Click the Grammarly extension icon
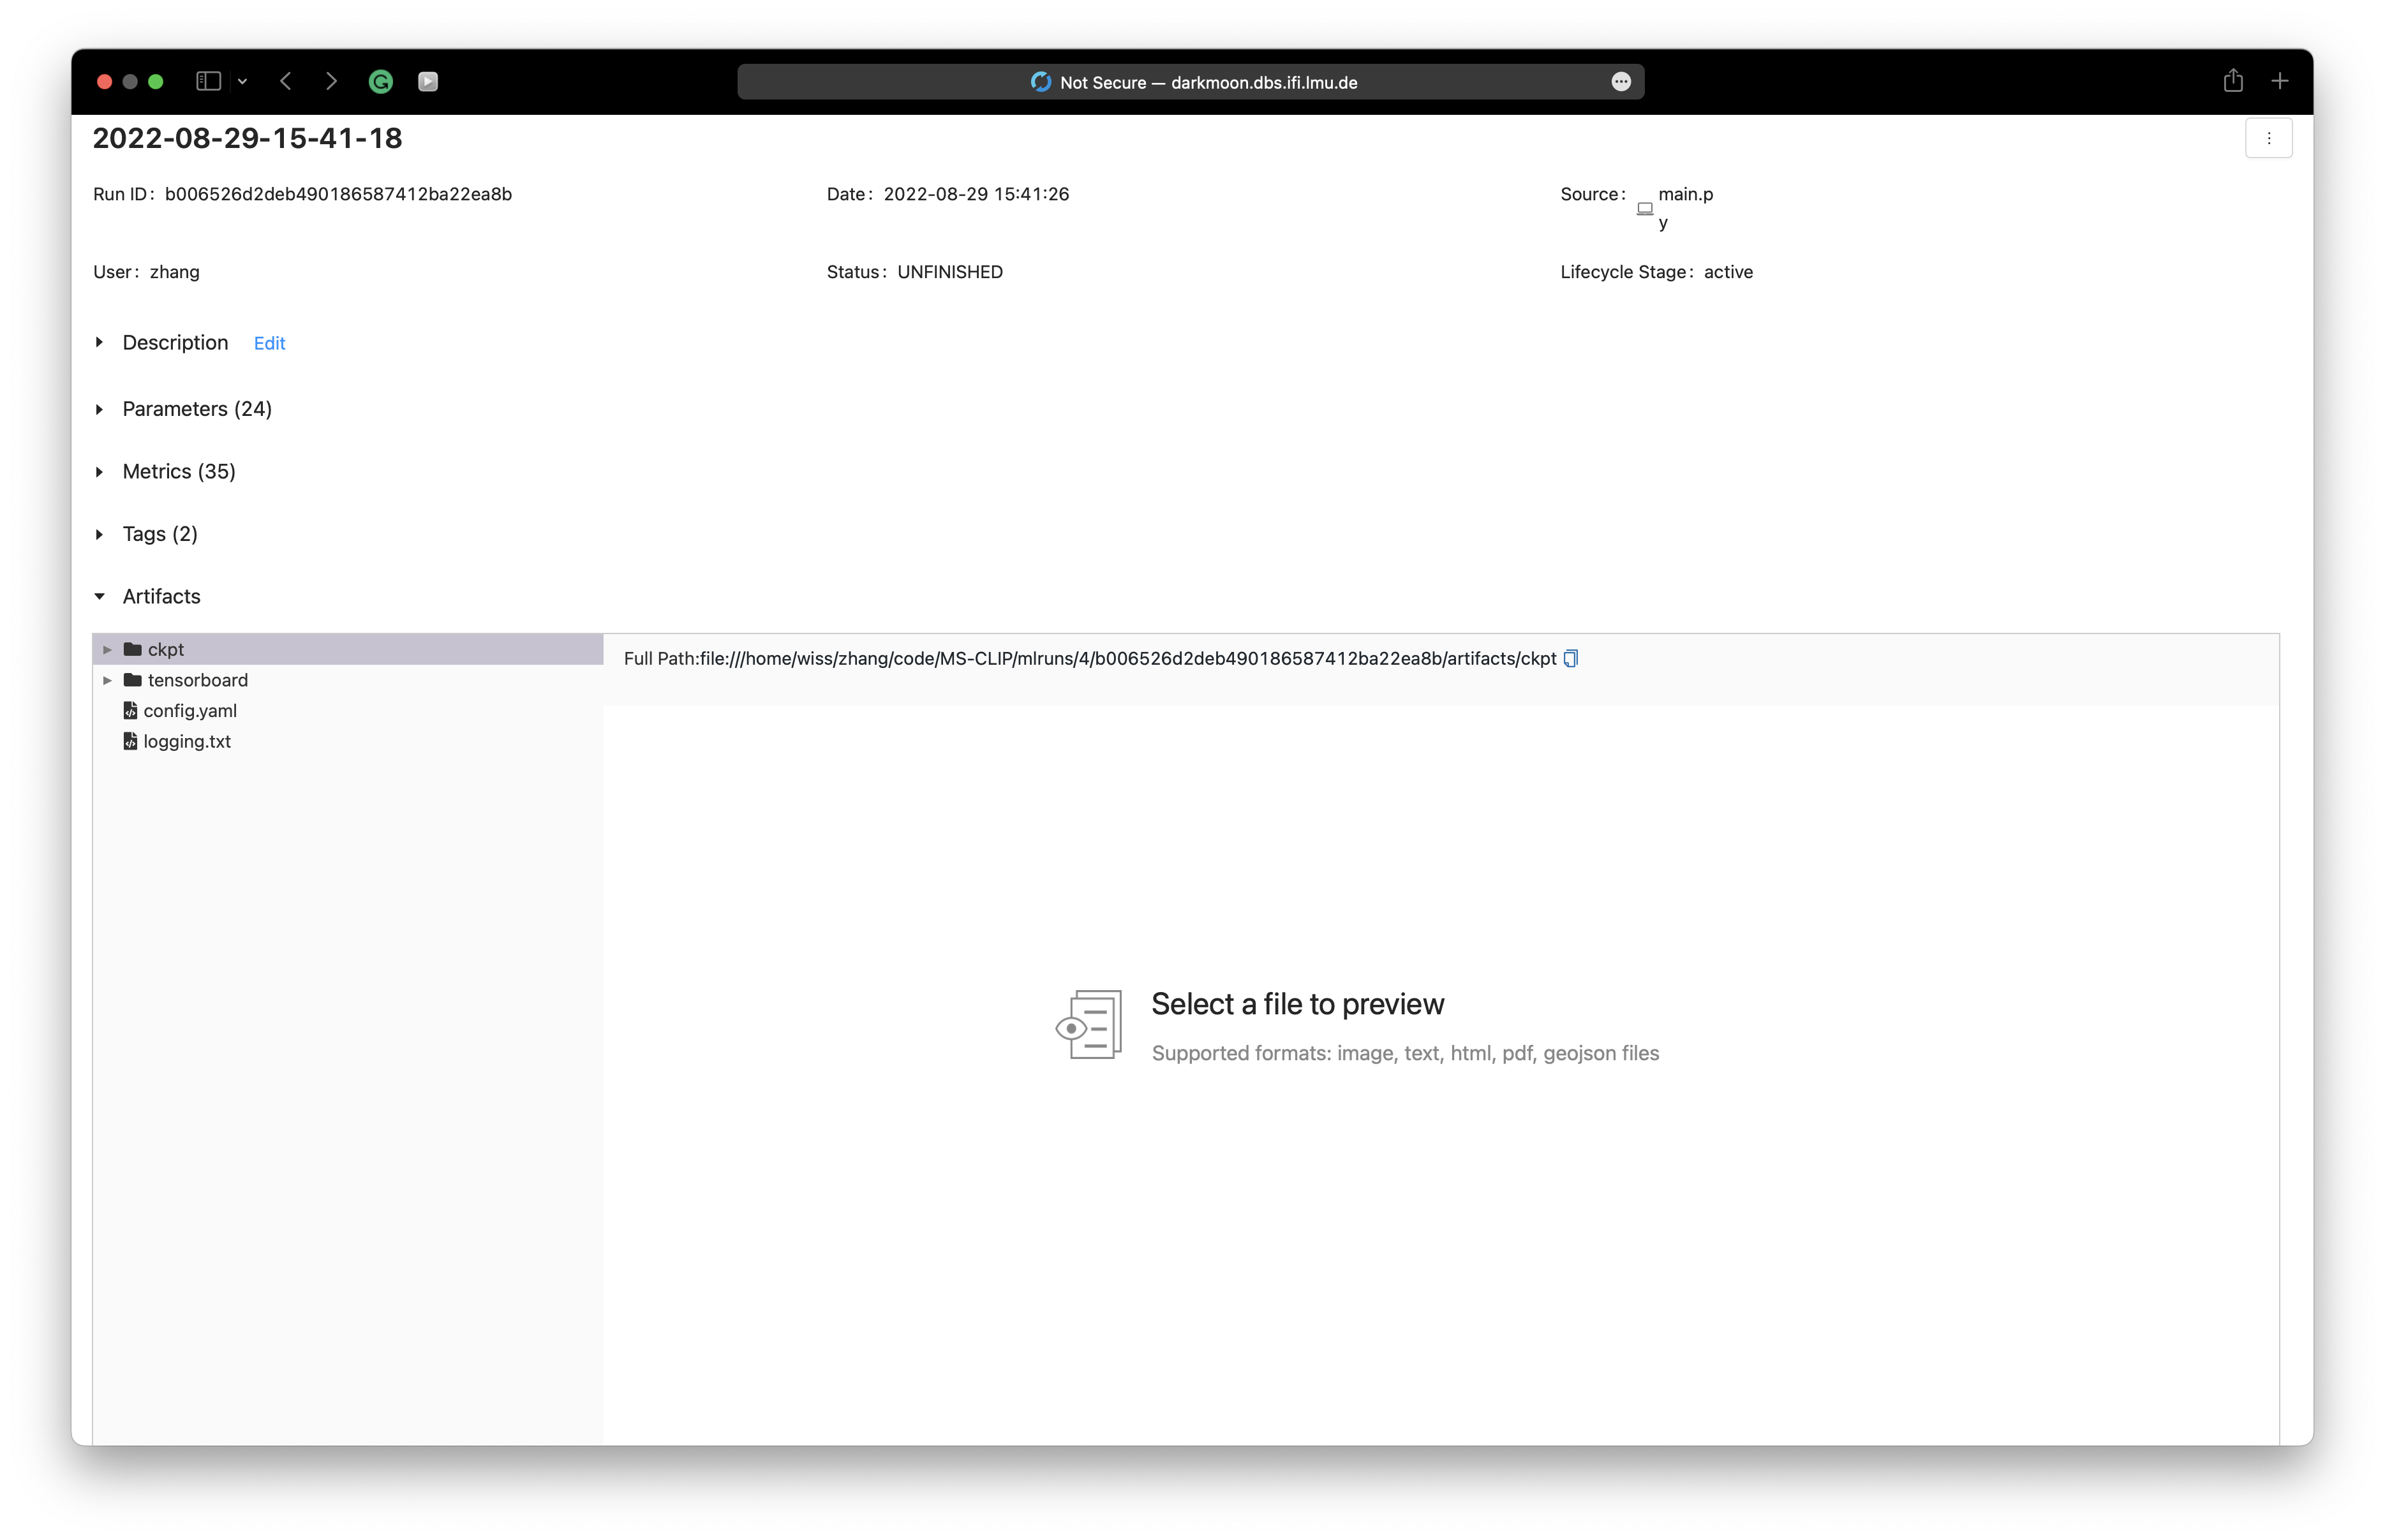The image size is (2385, 1540). (x=380, y=82)
